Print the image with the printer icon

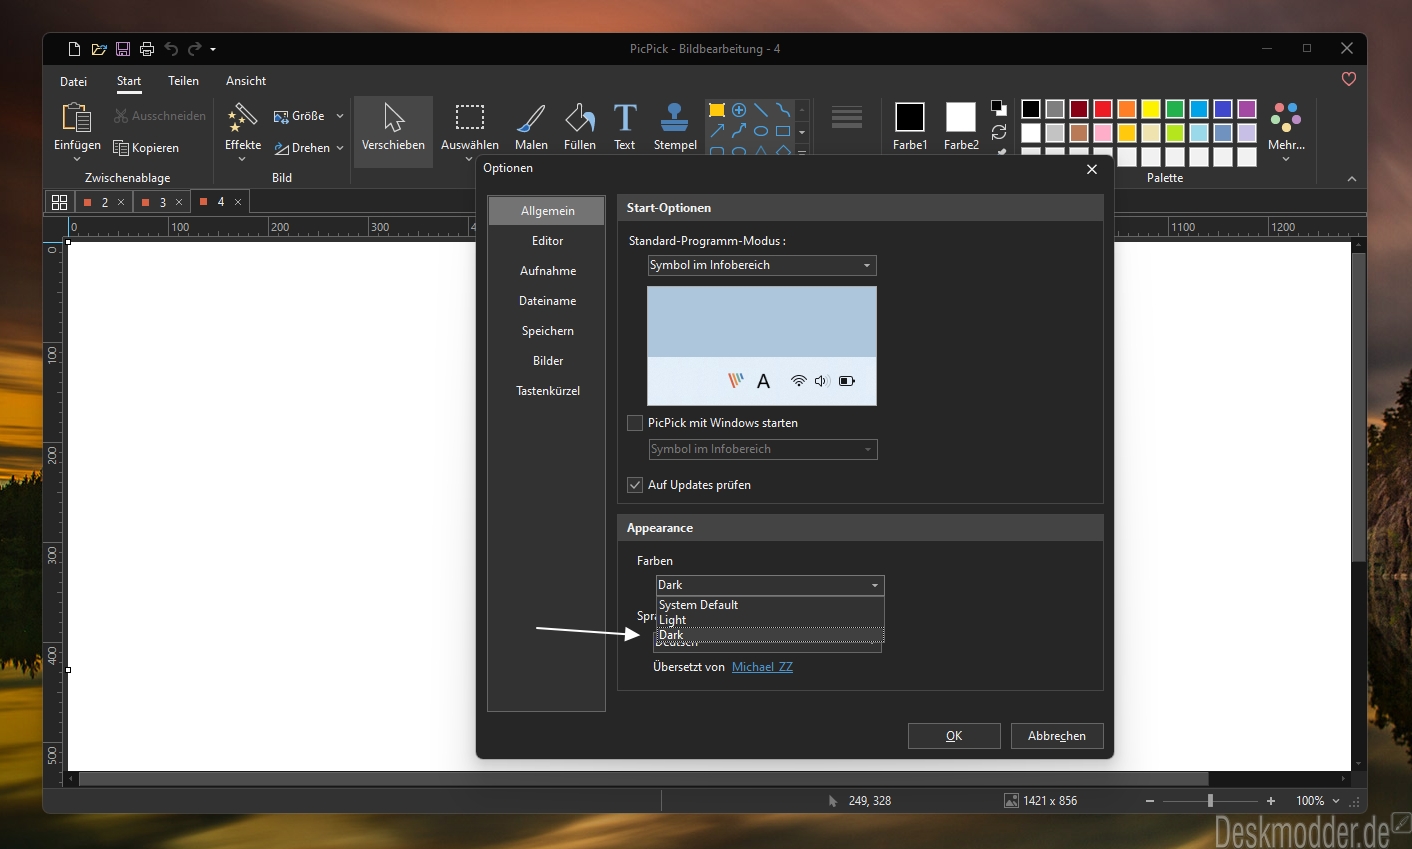pyautogui.click(x=147, y=49)
